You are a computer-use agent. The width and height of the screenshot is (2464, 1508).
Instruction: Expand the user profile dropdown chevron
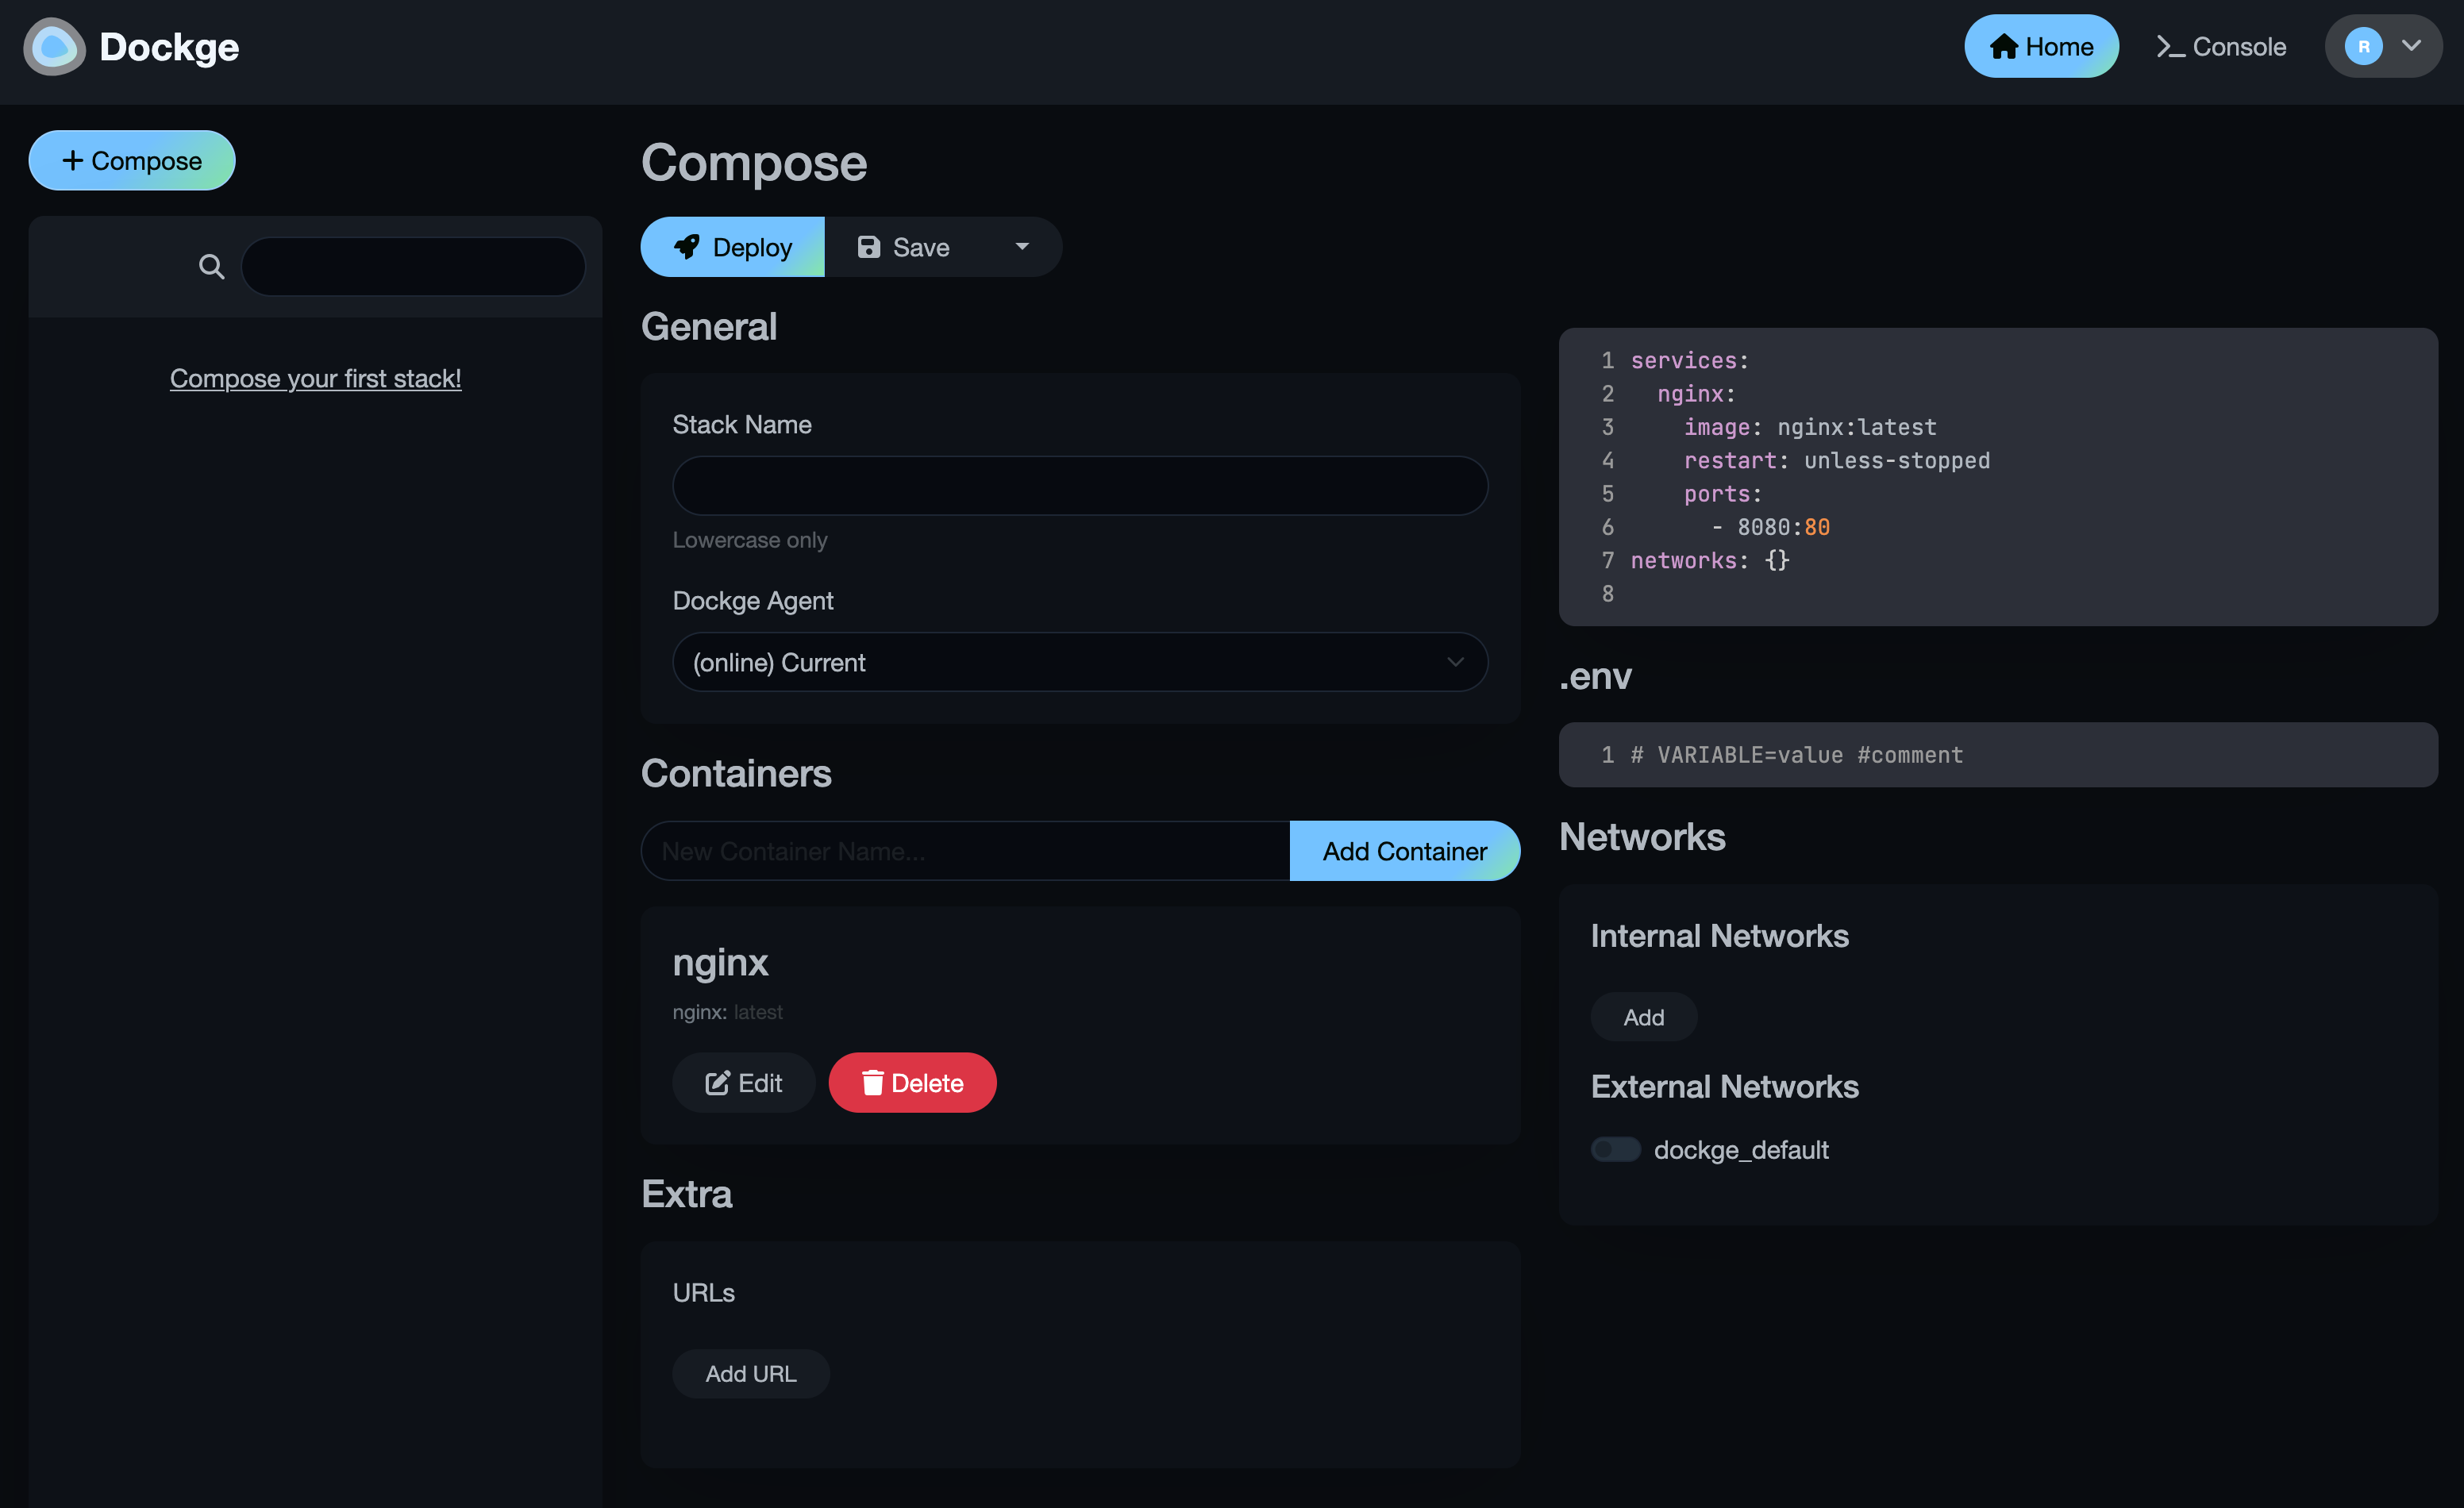point(2411,45)
